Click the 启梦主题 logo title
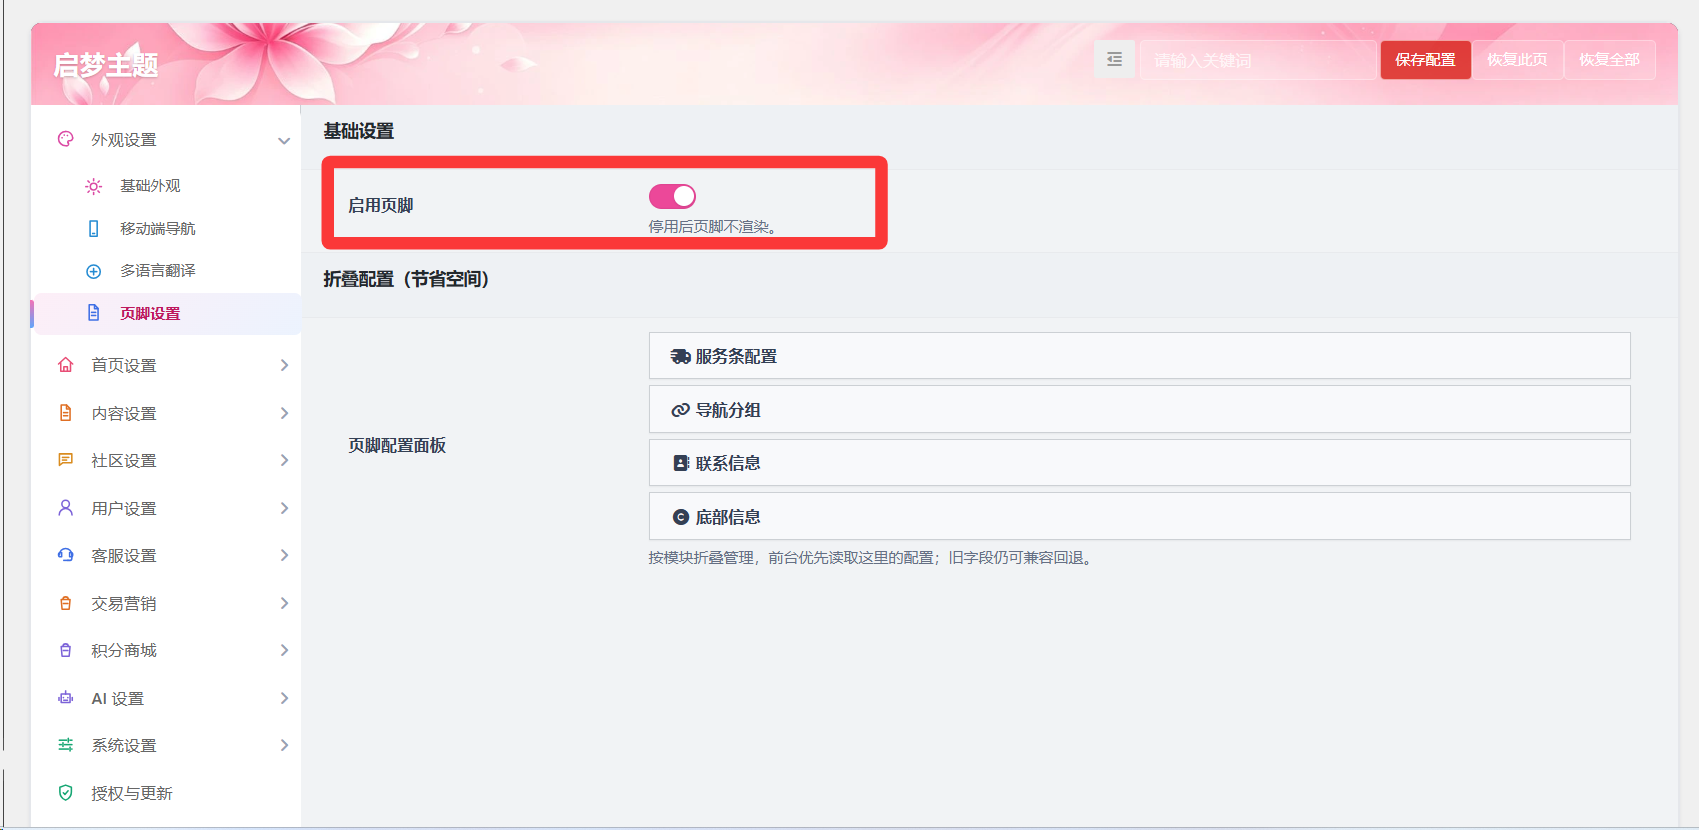Screen dimensions: 1699x830 106,66
